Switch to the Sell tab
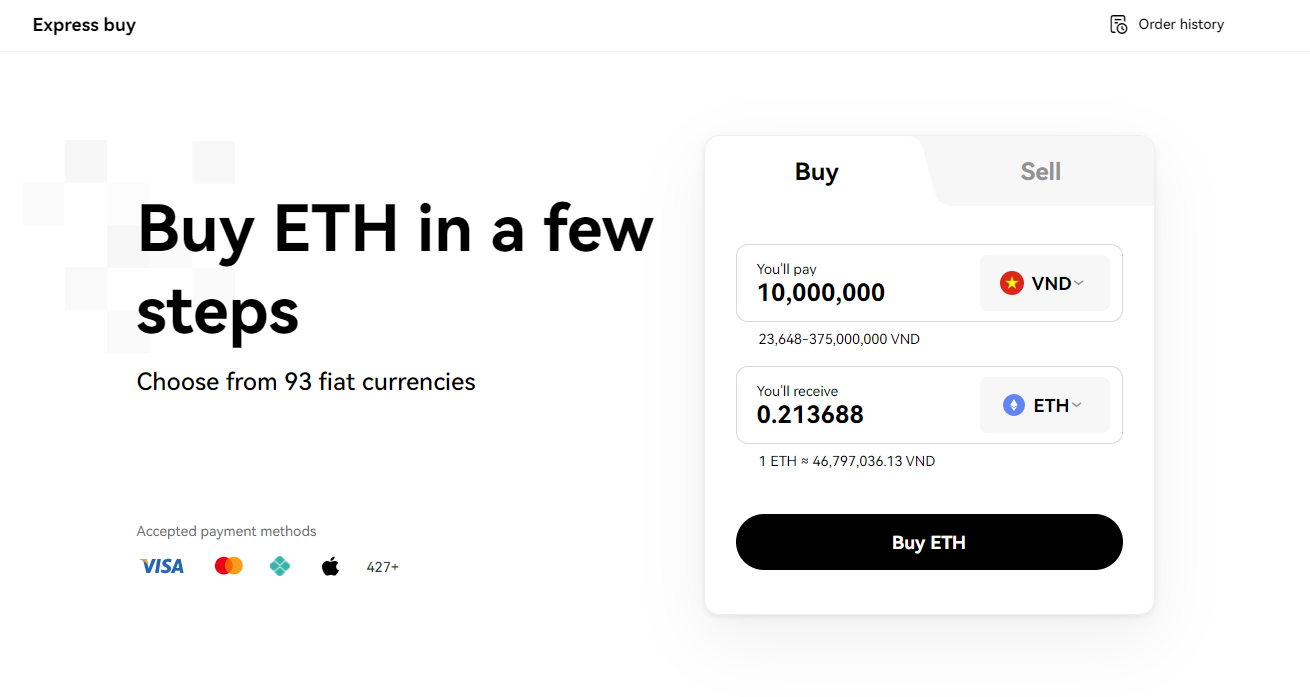This screenshot has height=697, width=1310. coord(1040,172)
